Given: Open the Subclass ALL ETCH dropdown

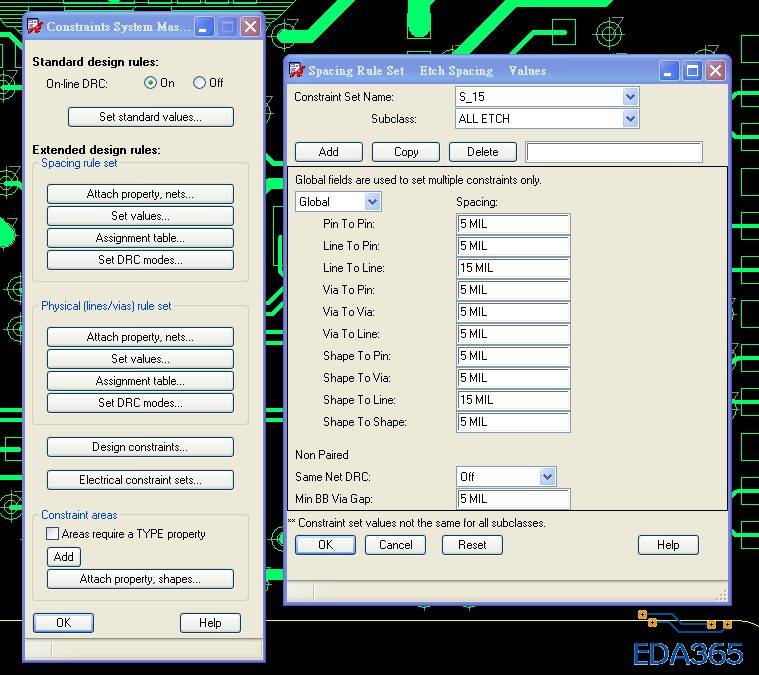Looking at the screenshot, I should click(x=630, y=119).
